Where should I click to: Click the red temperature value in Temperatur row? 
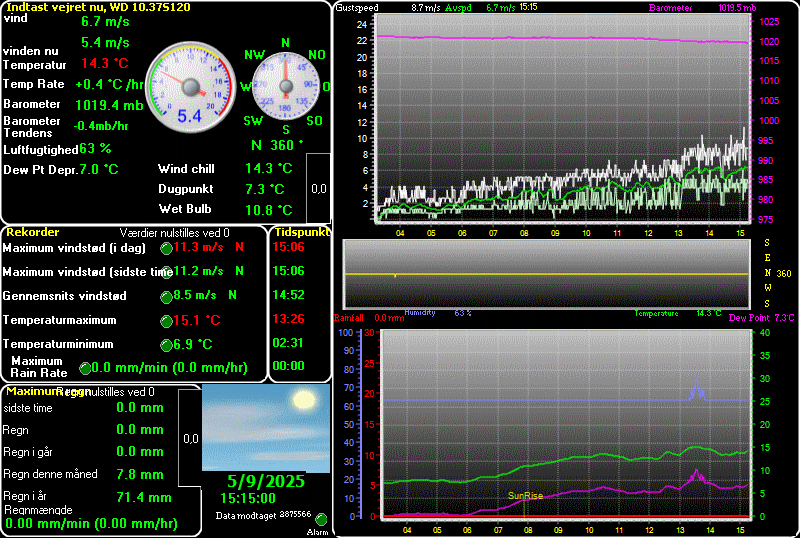[105, 63]
